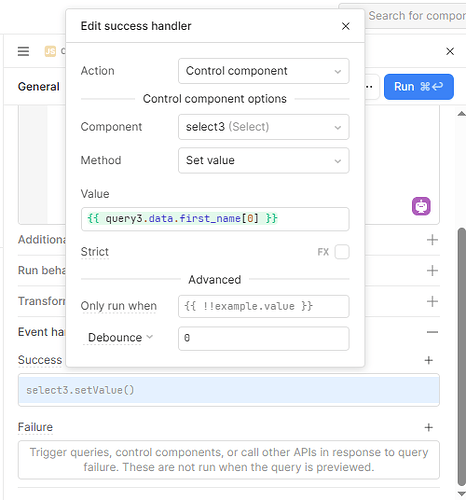Click the Search for components field
Image resolution: width=466 pixels, height=500 pixels.
tap(417, 16)
